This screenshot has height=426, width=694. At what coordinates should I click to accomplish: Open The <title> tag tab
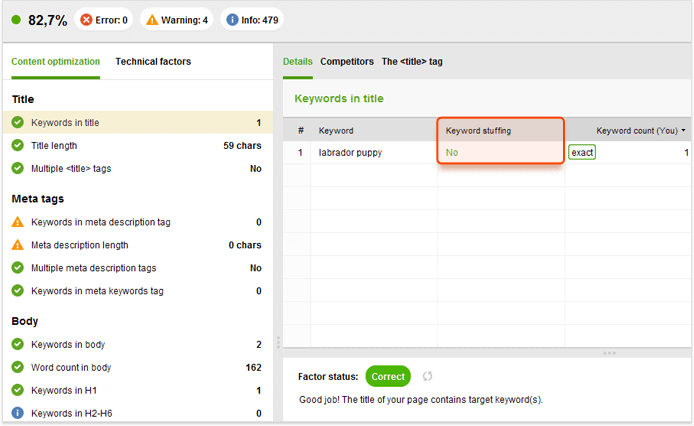pyautogui.click(x=412, y=62)
